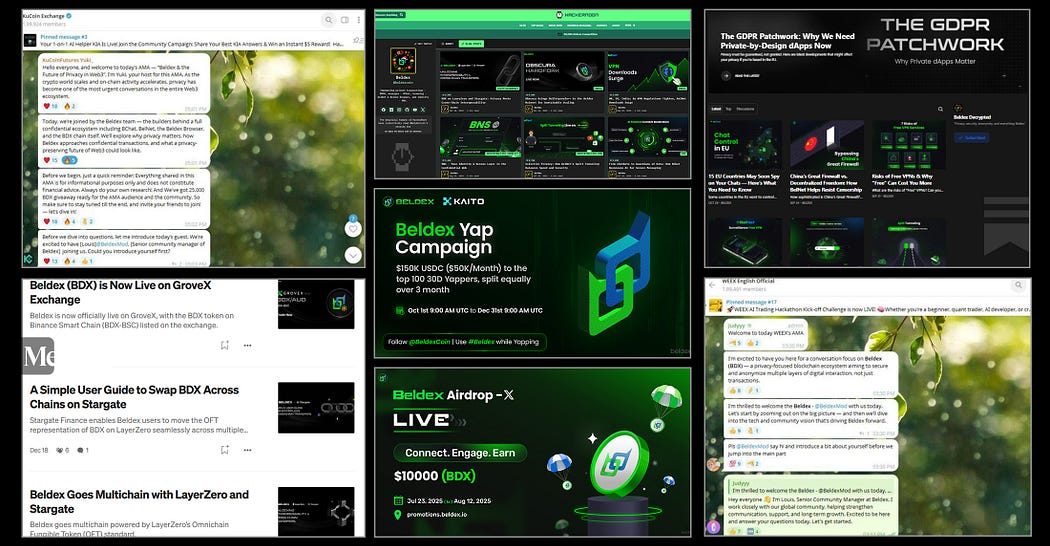Click HackerNoon logo in site header
The height and width of the screenshot is (546, 1050).
pos(579,15)
